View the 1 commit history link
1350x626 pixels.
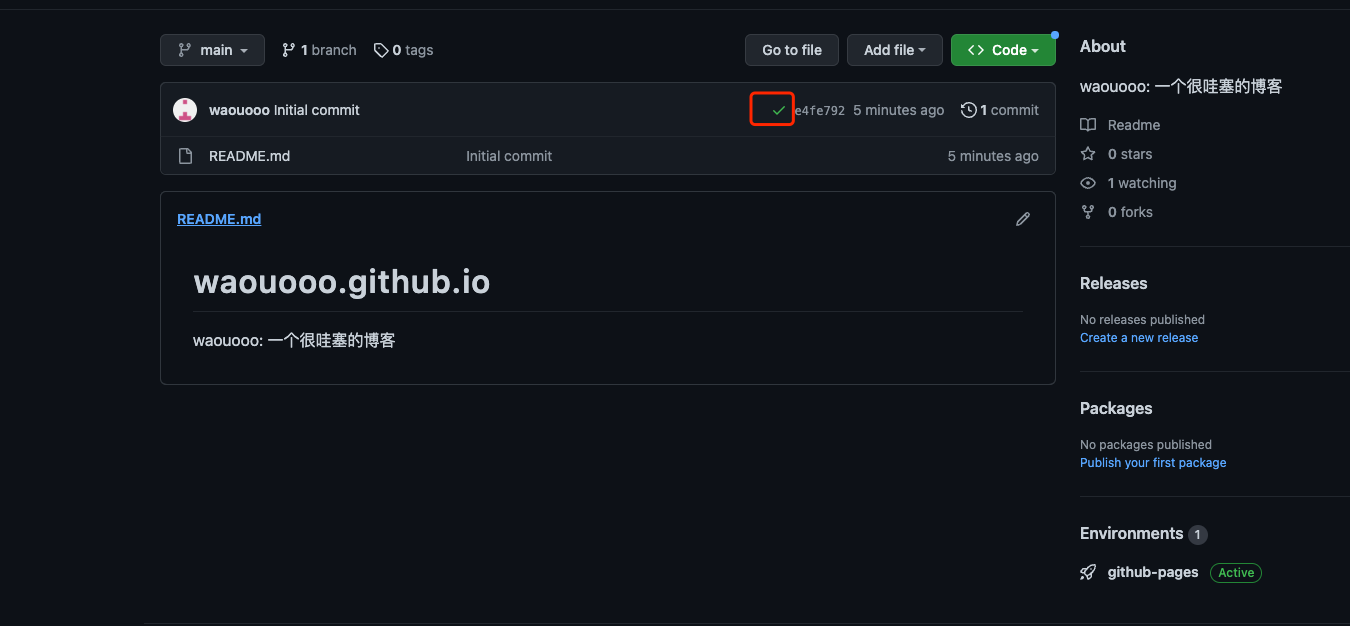[1000, 110]
